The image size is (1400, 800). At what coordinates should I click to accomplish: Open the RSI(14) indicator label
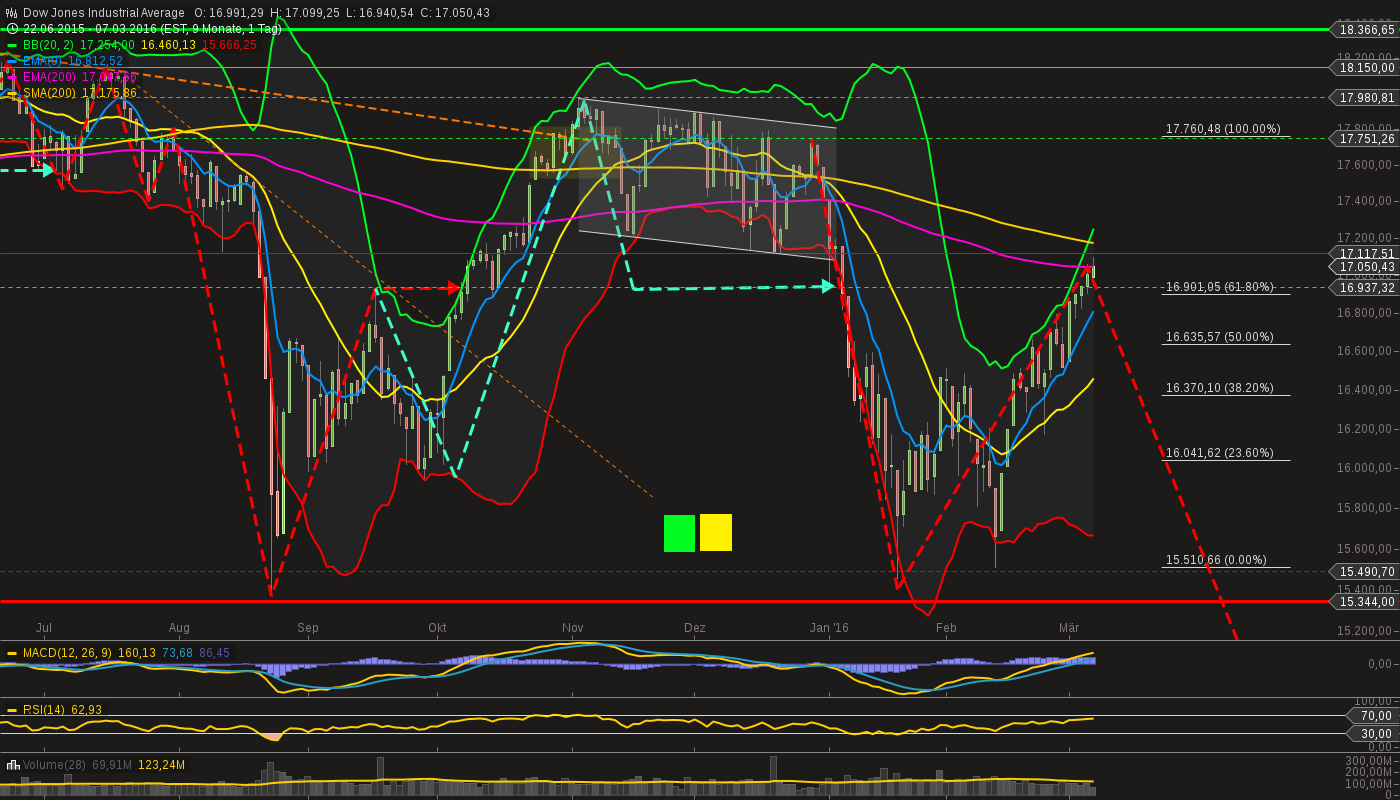pyautogui.click(x=44, y=710)
